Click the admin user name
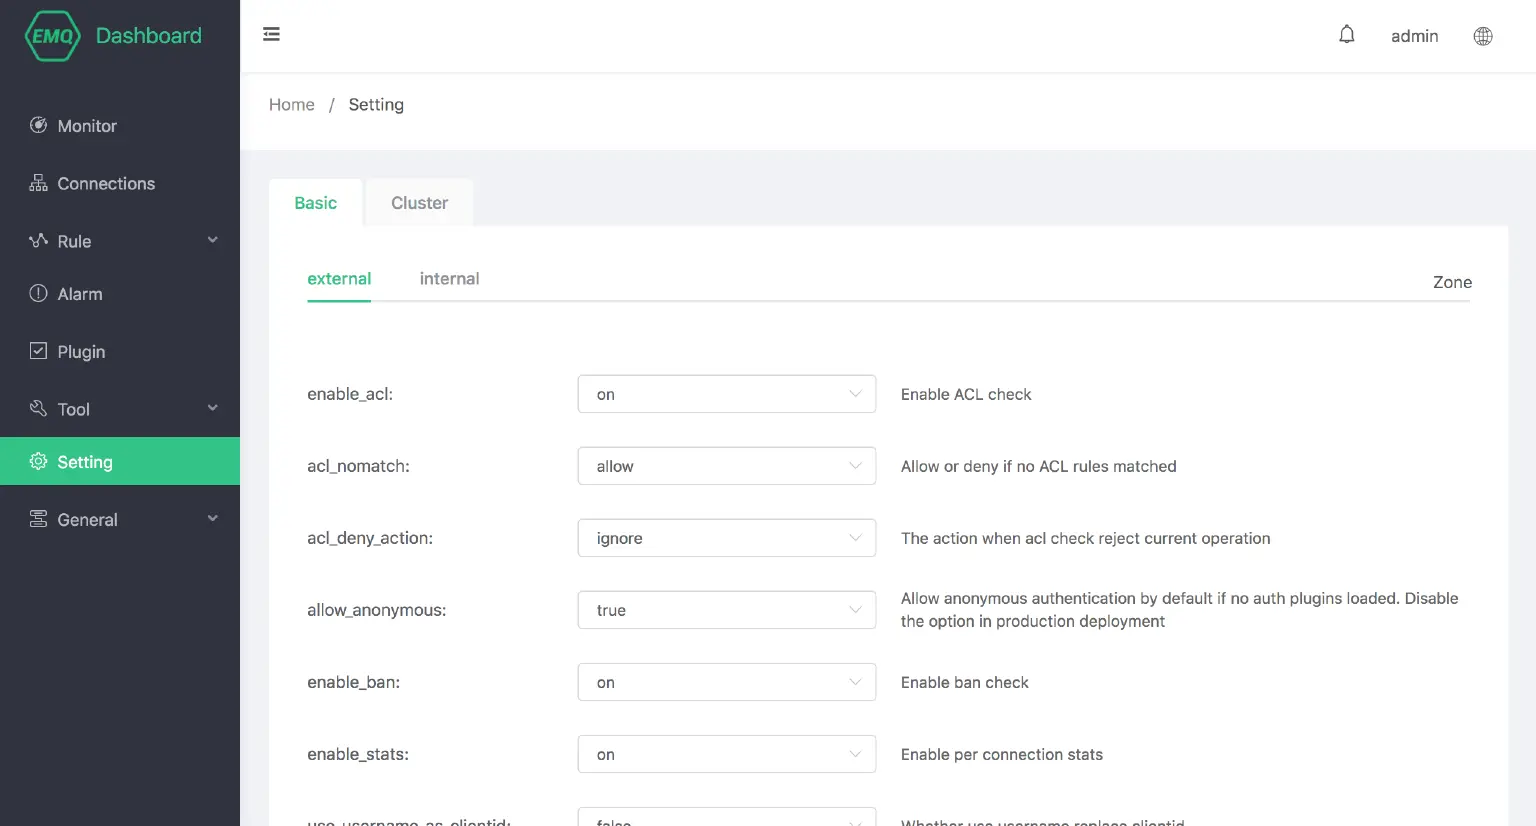Screen dimensions: 1536x826 pyautogui.click(x=1414, y=36)
